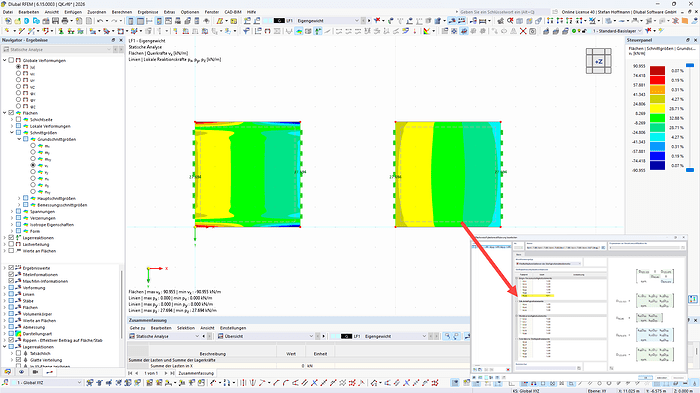Click the keyword search input field
Screen dimensions: 700x393
click(x=504, y=12)
